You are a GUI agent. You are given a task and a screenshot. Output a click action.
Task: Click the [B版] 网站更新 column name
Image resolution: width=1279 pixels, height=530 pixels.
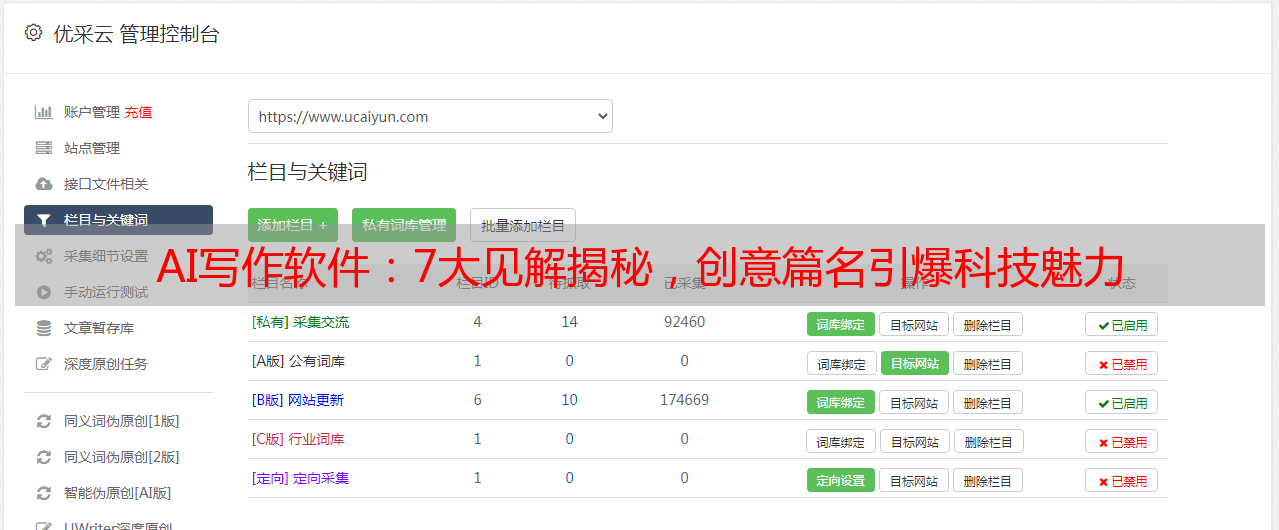click(x=297, y=400)
